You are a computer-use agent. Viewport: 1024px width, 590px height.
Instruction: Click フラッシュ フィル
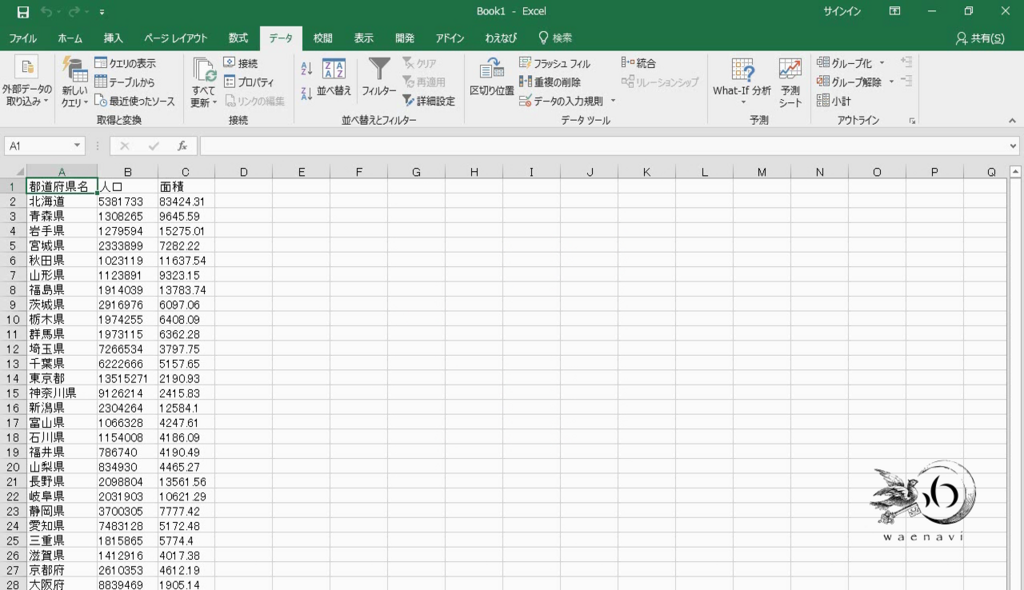[554, 63]
